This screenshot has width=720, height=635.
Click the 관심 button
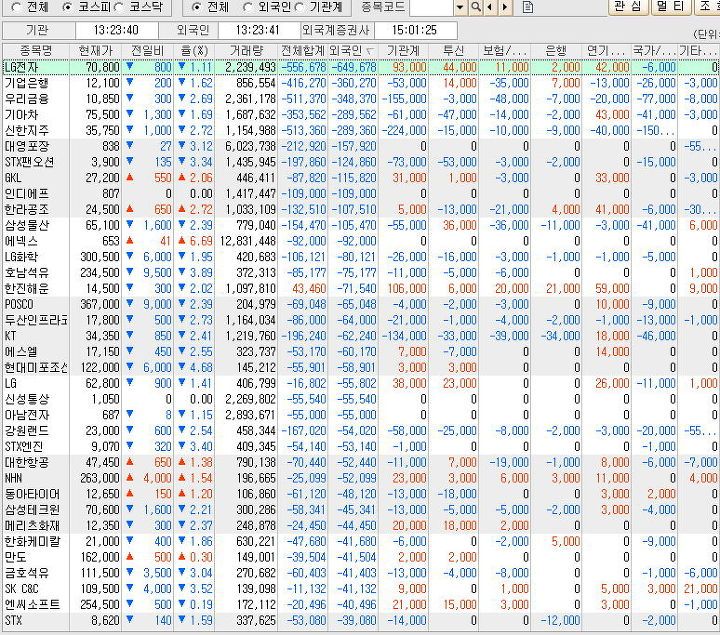click(628, 6)
